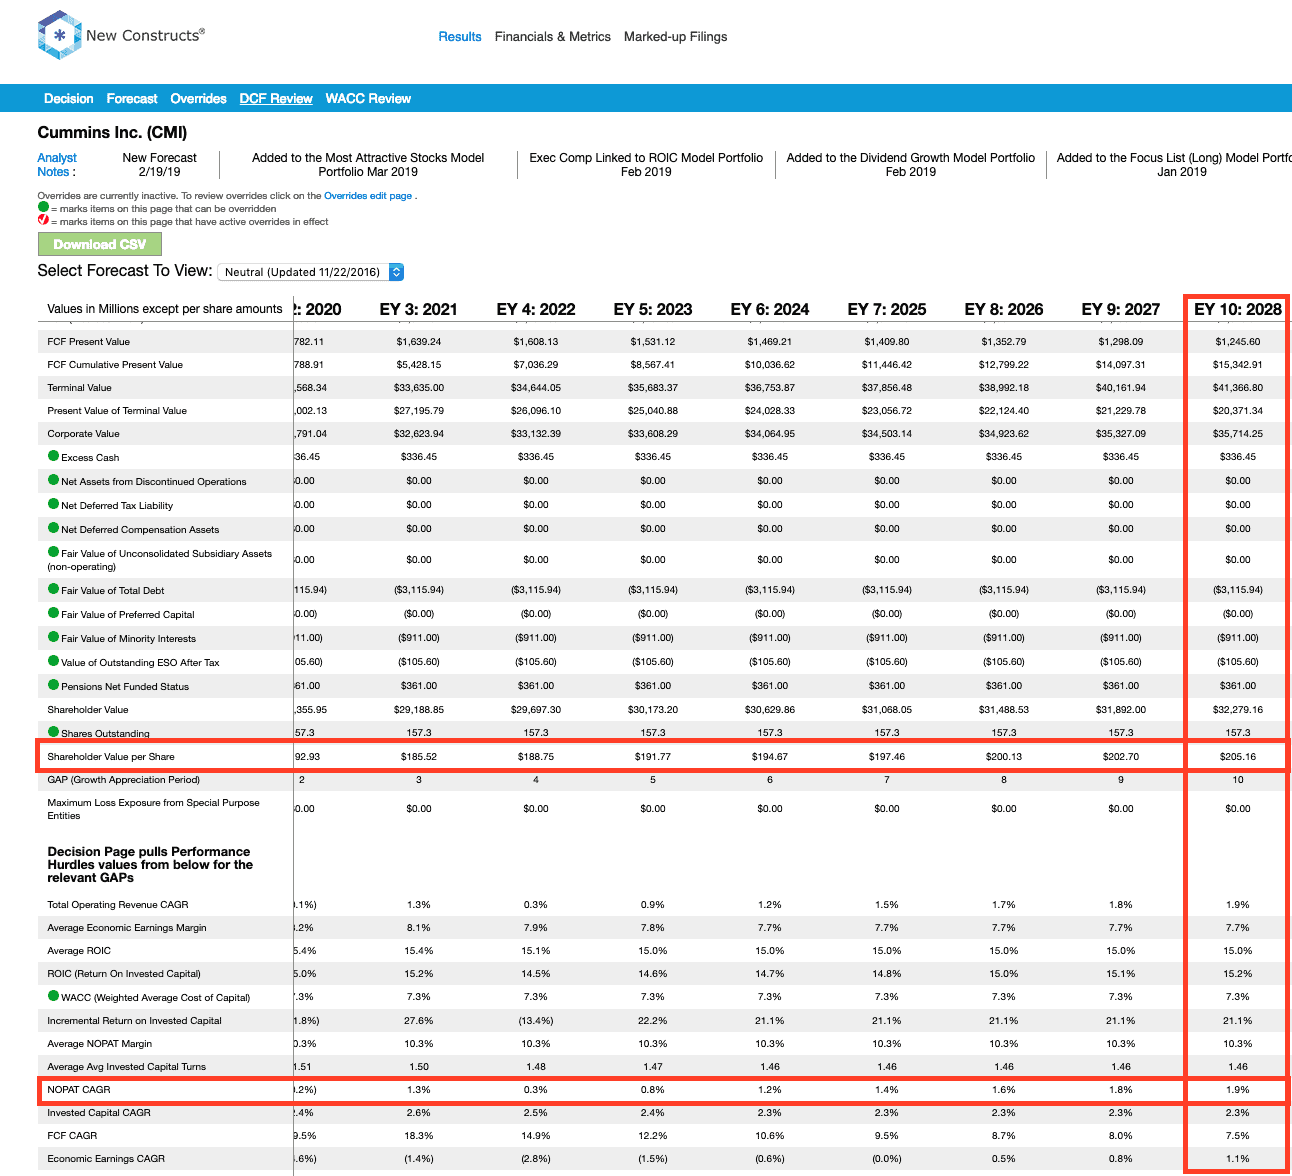Select the Total Operating Revenue CAGR label
This screenshot has width=1292, height=1176.
[x=118, y=905]
